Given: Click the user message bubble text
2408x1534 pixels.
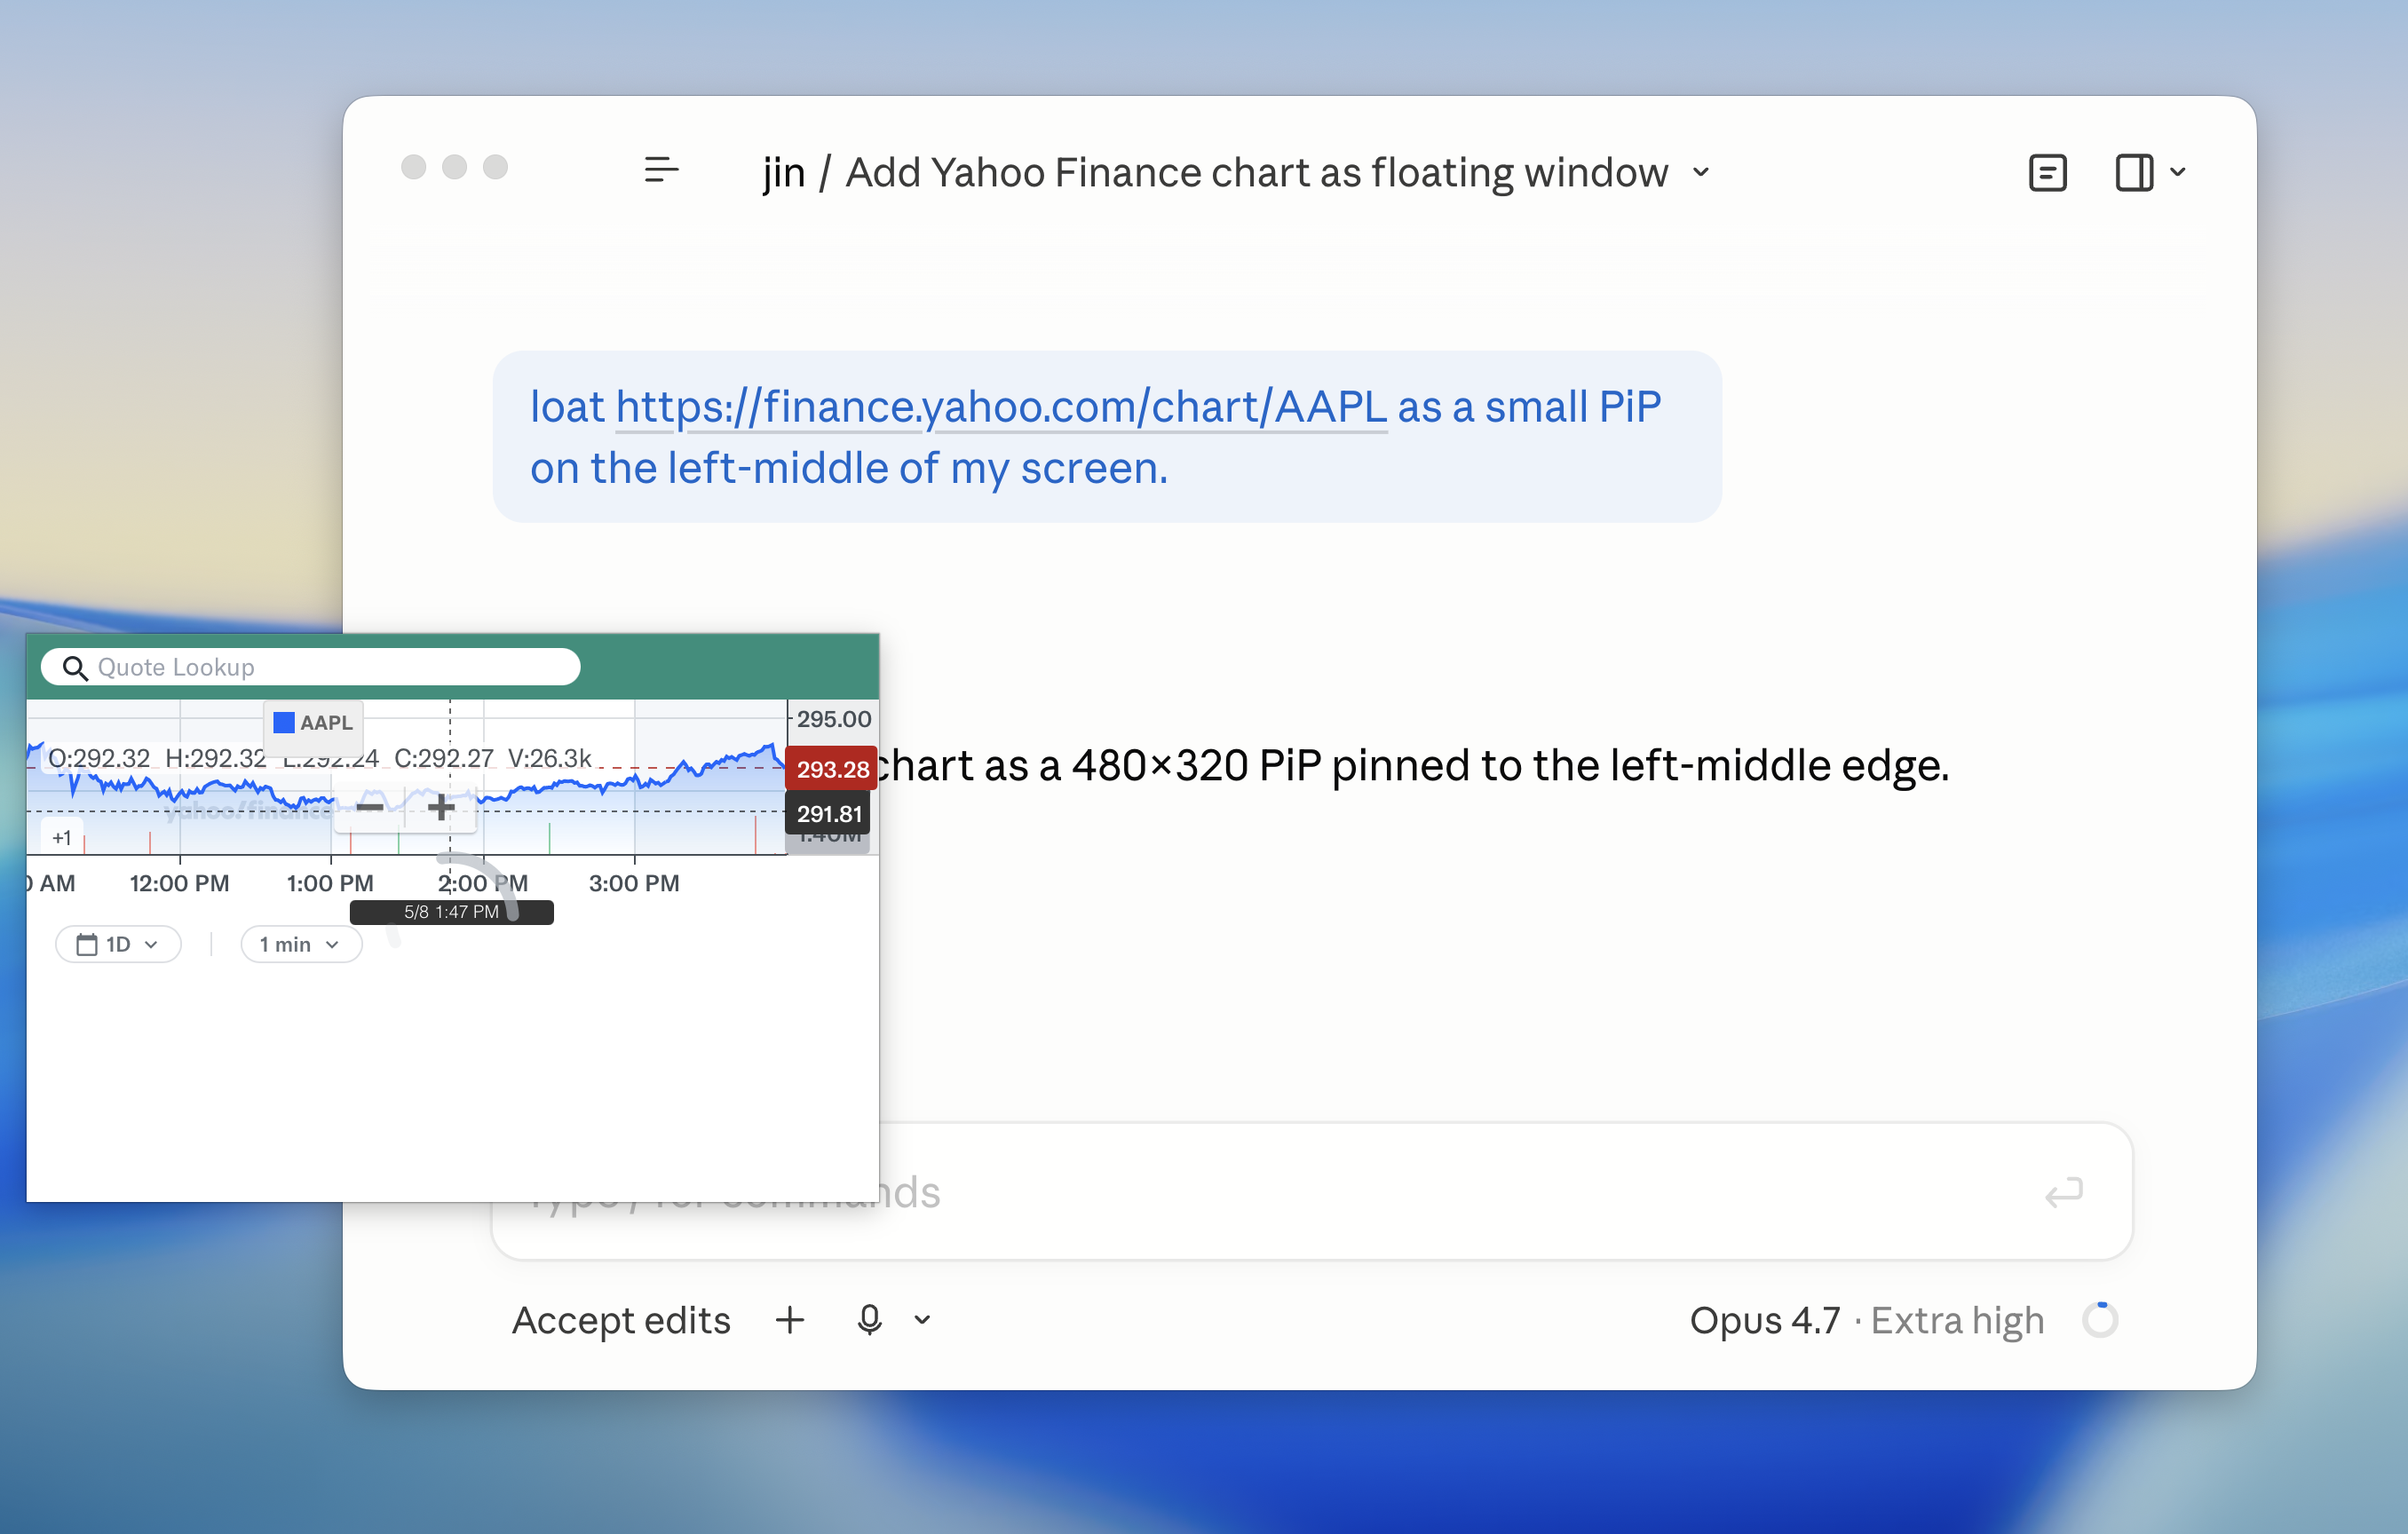Looking at the screenshot, I should coord(1096,437).
